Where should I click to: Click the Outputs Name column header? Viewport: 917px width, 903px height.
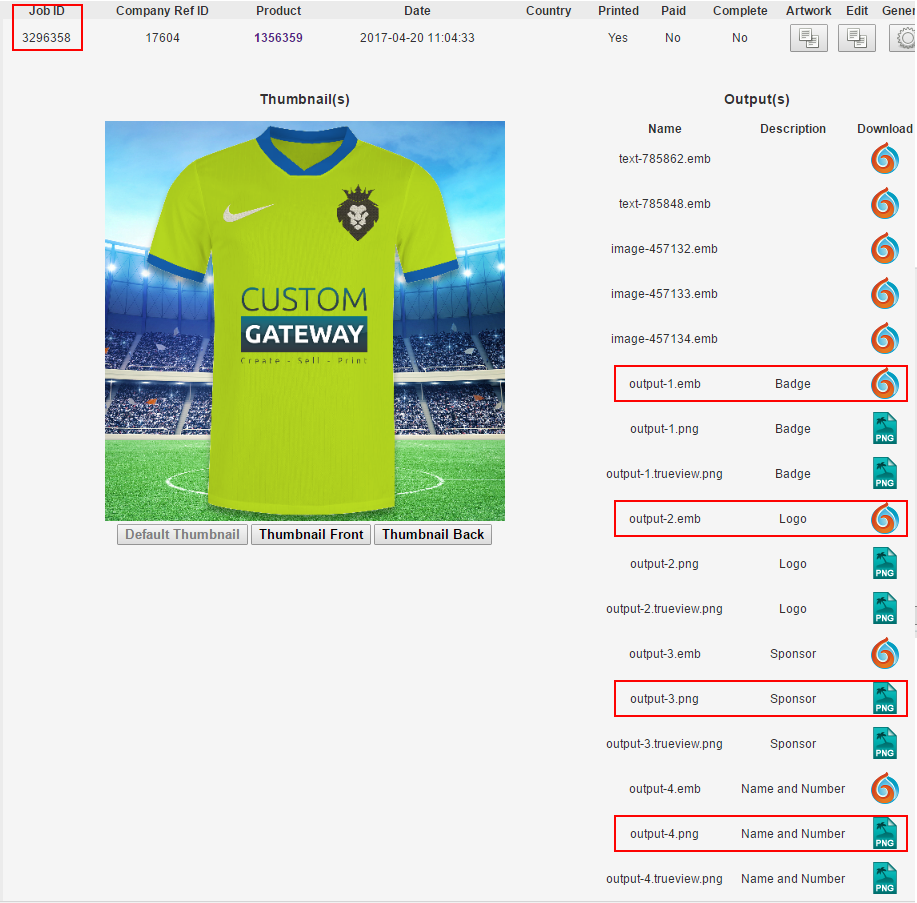(664, 129)
